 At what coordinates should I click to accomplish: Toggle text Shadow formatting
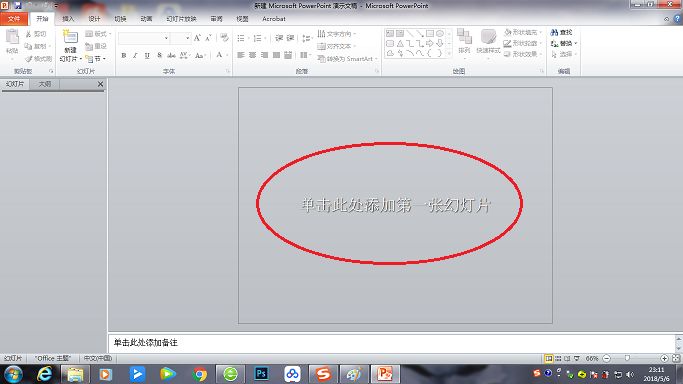tap(159, 55)
